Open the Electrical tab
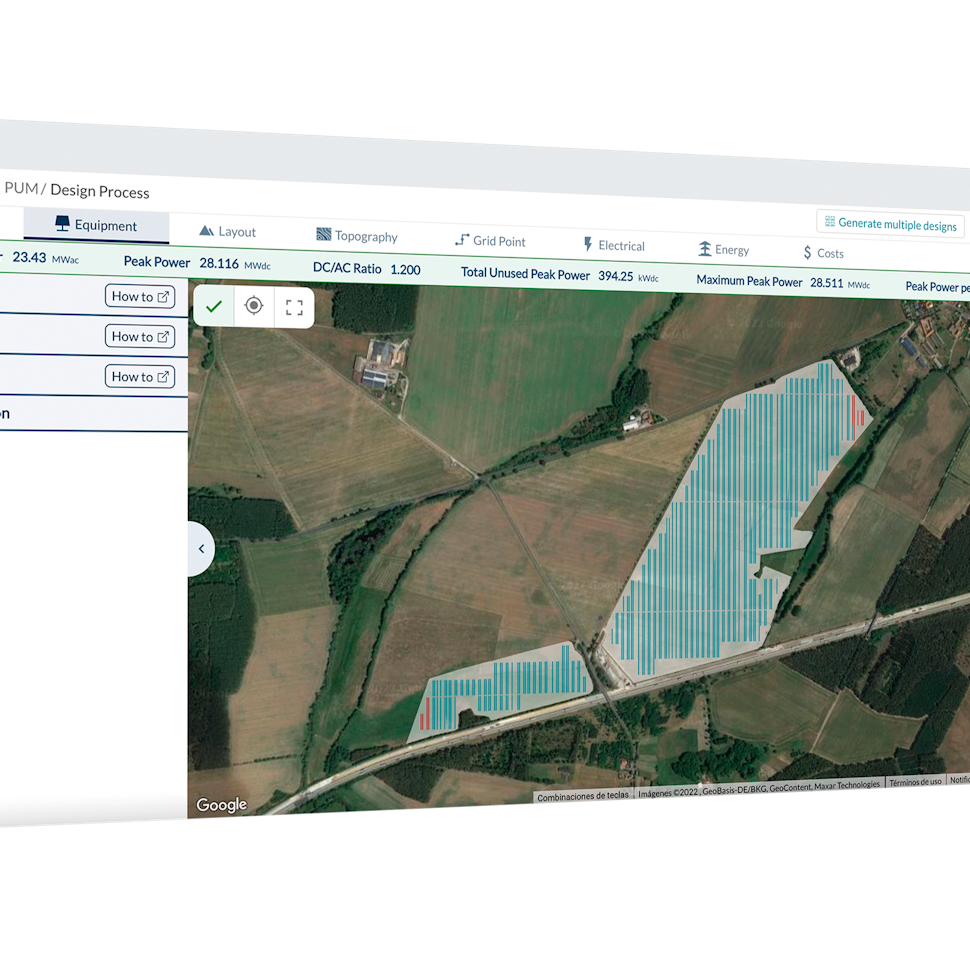 [613, 246]
